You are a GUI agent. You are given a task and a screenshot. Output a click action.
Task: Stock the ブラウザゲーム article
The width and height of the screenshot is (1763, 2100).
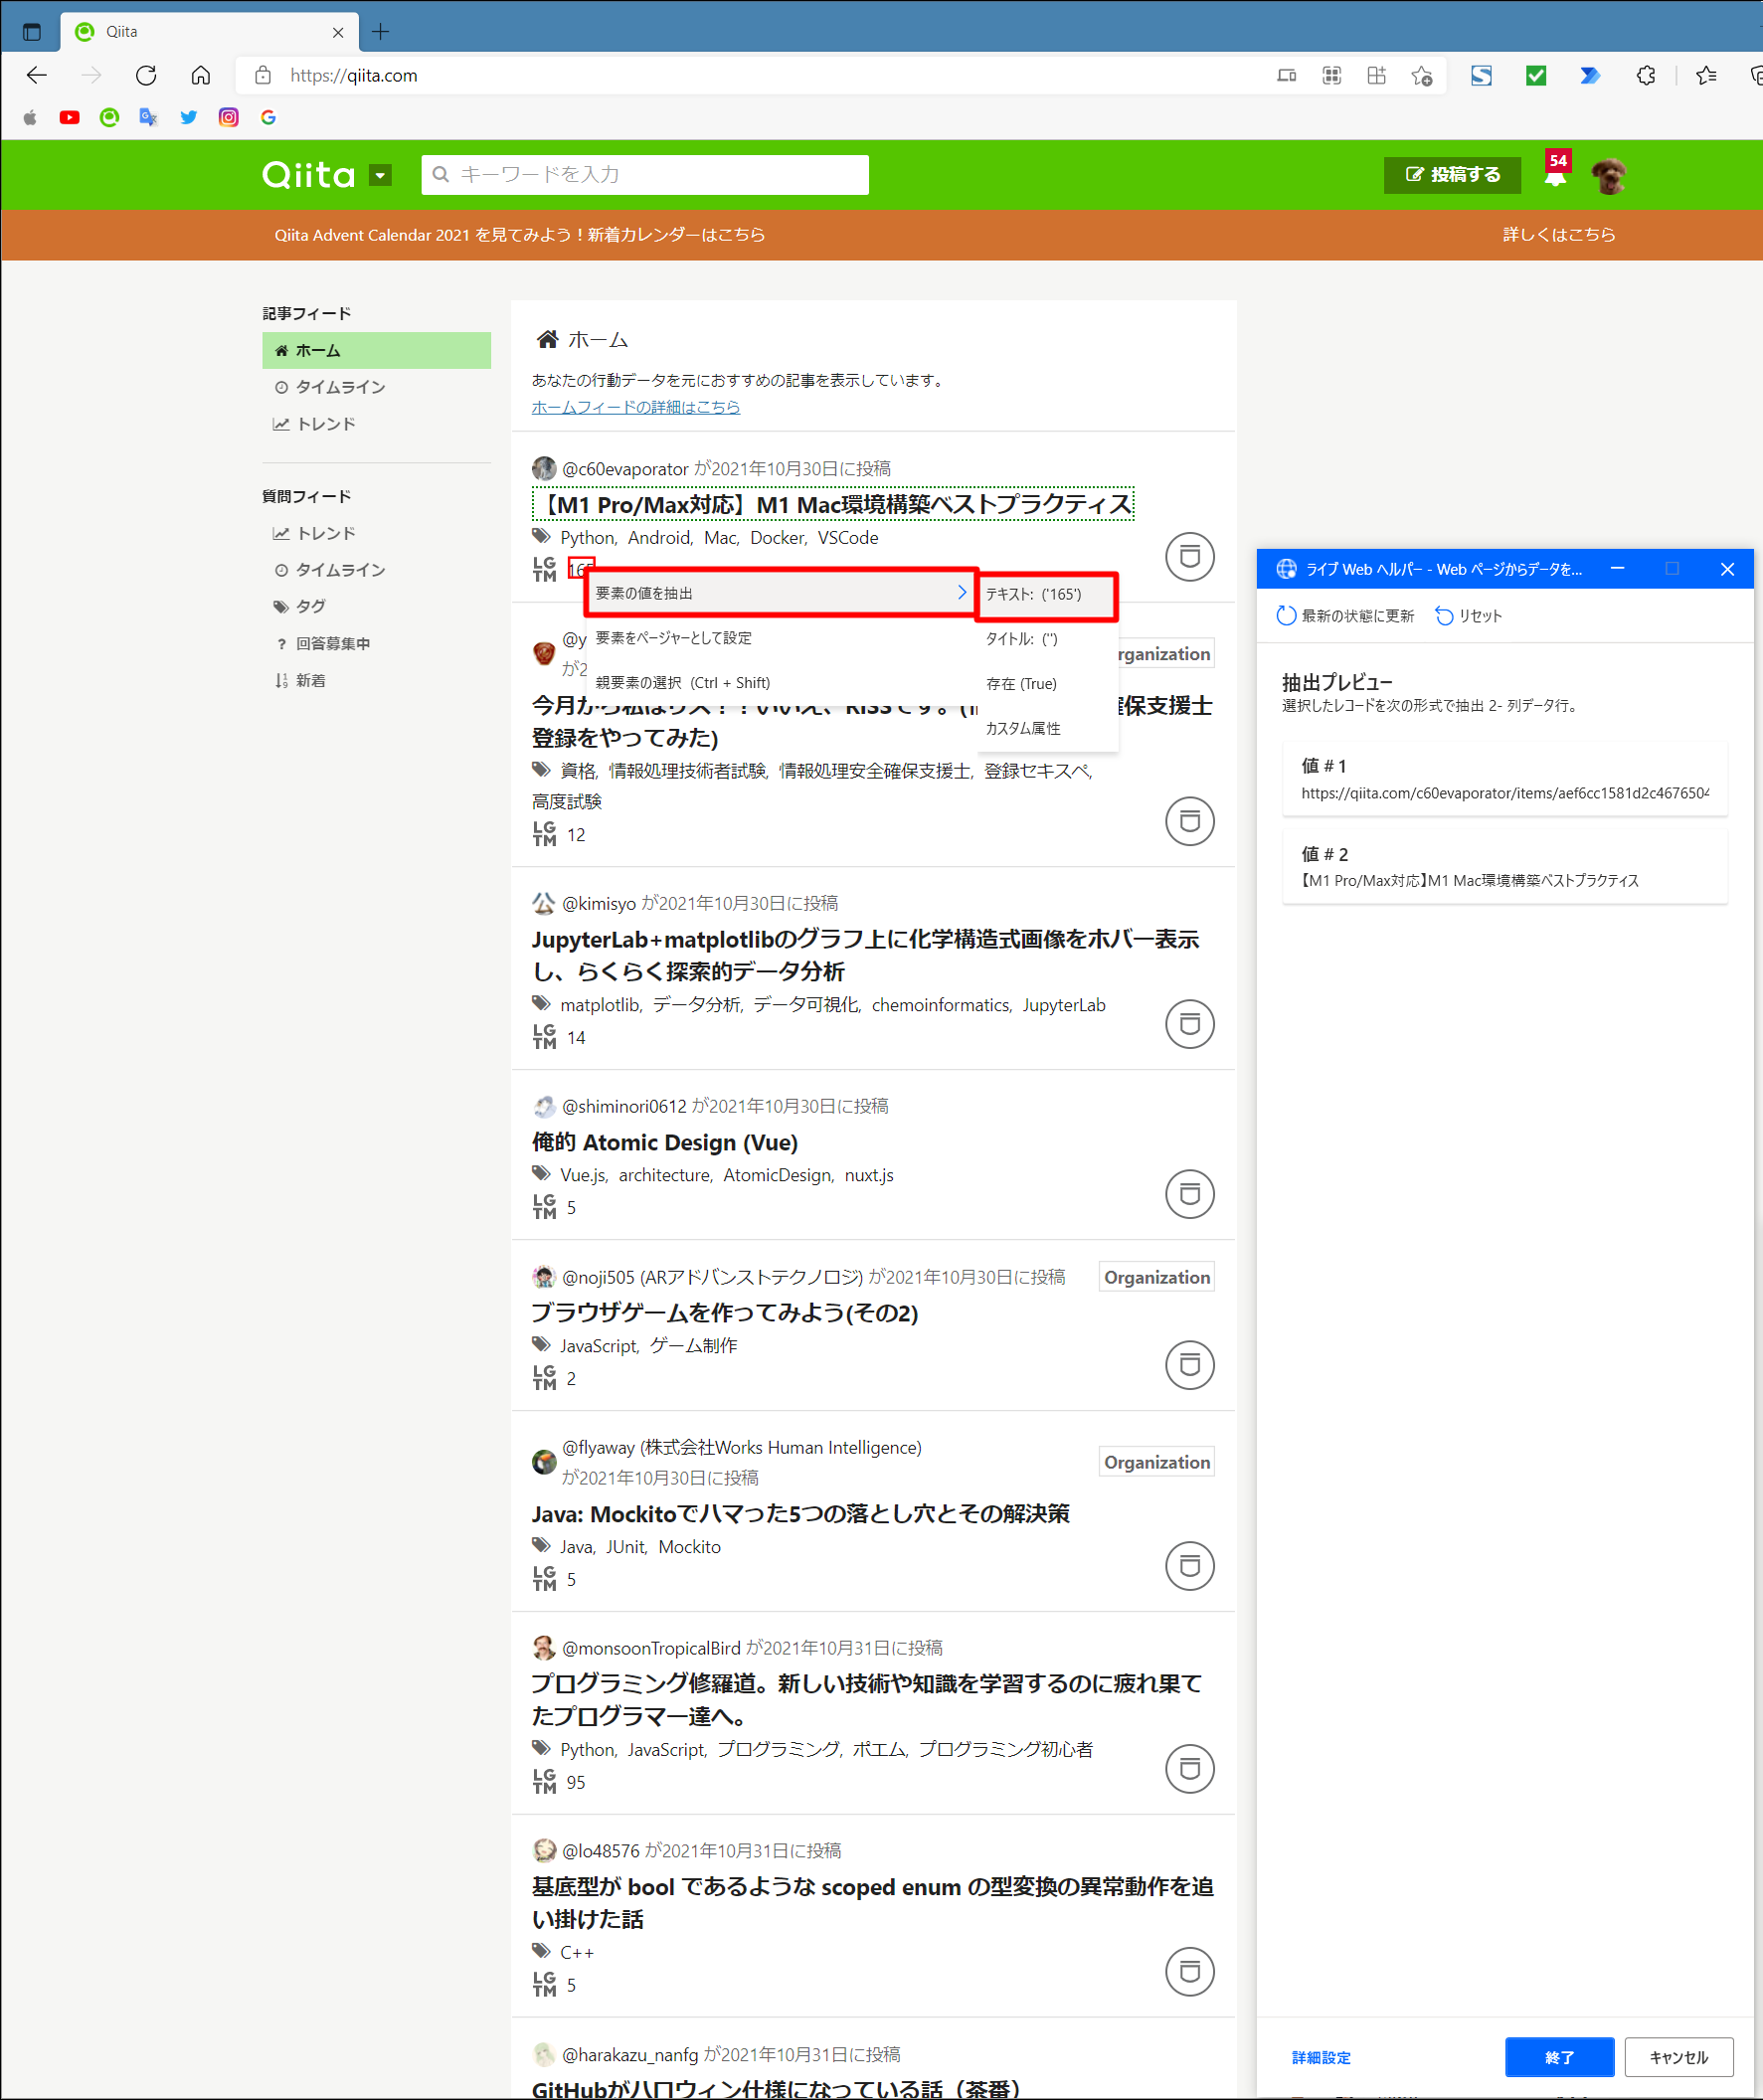point(1190,1365)
